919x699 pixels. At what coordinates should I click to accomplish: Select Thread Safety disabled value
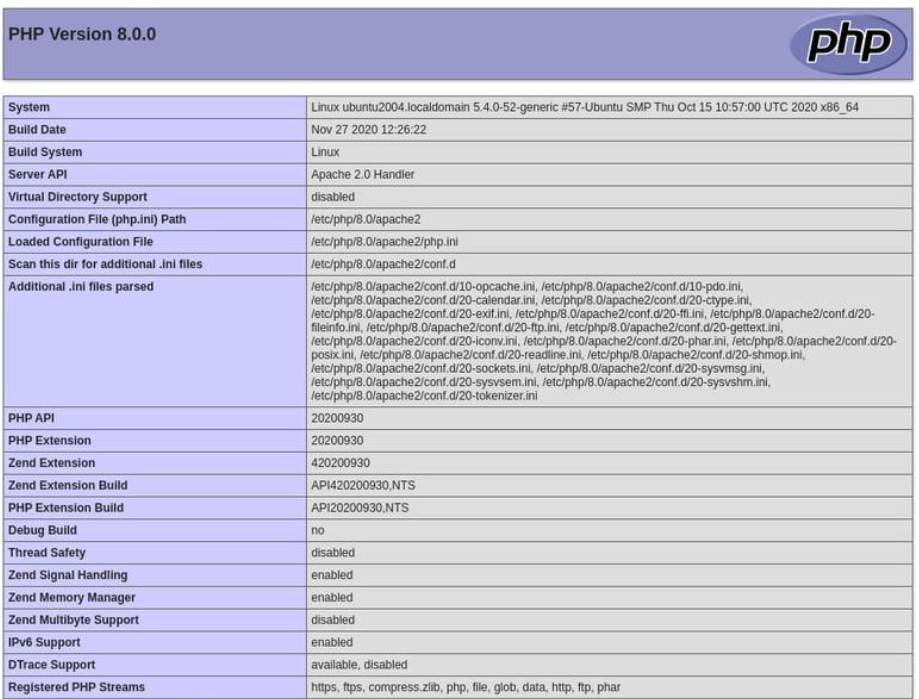click(x=333, y=553)
